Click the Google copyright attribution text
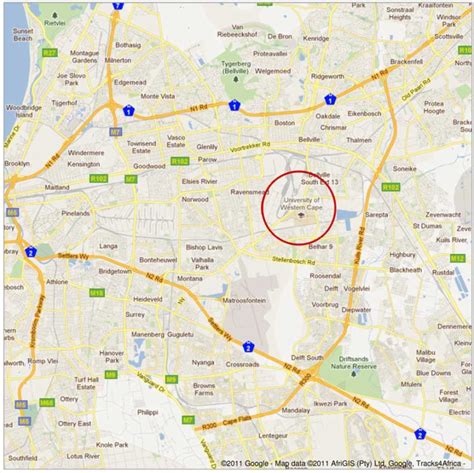 tap(343, 464)
